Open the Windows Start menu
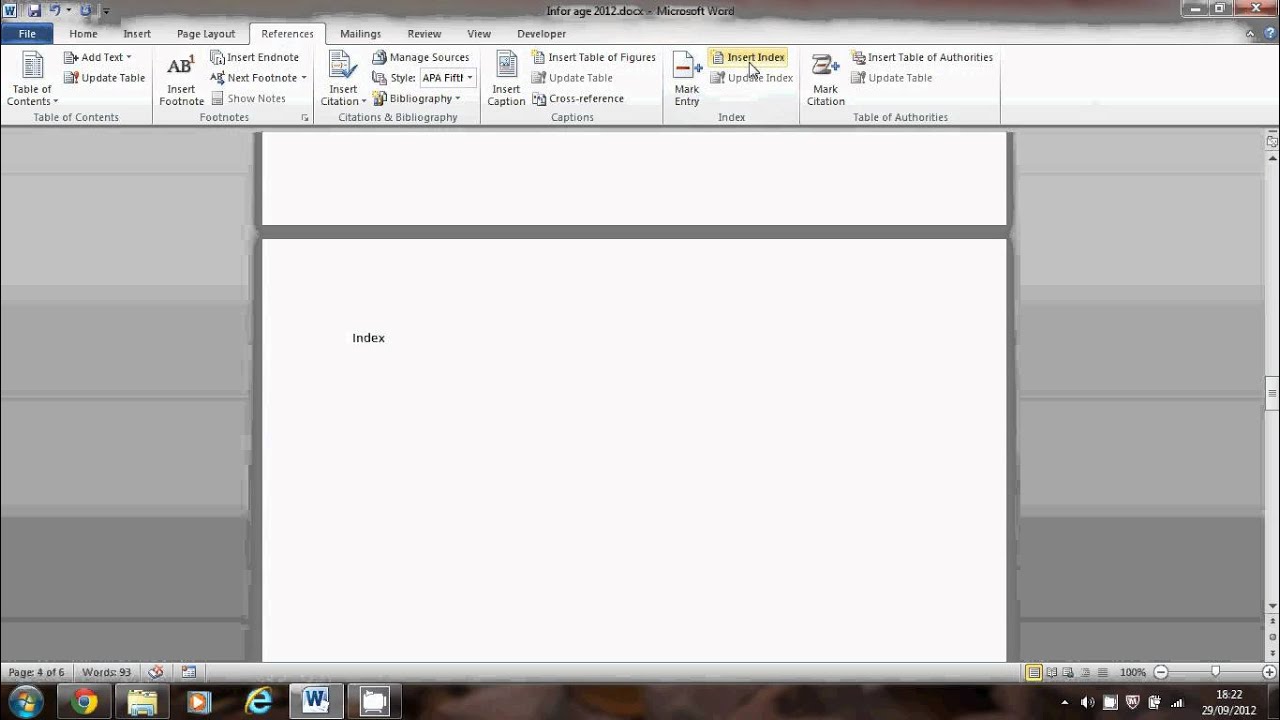The height and width of the screenshot is (720, 1280). (x=26, y=701)
